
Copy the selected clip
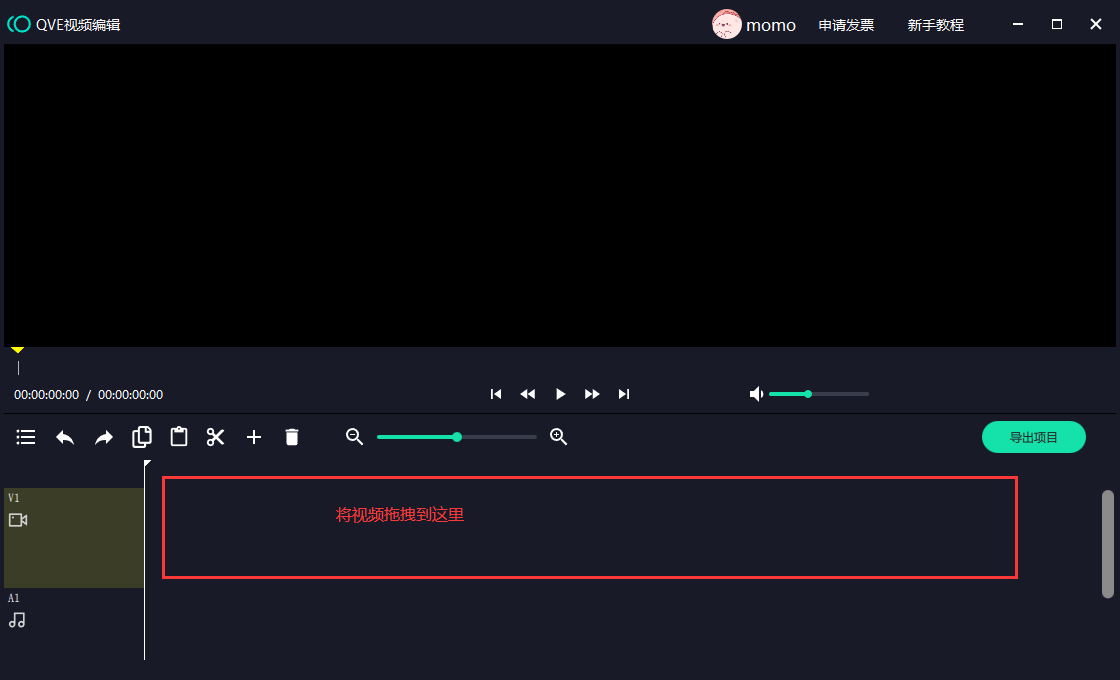141,437
